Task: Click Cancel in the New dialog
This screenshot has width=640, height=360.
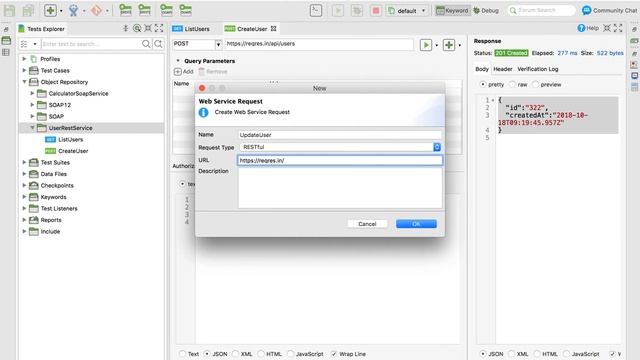Action: pos(367,224)
